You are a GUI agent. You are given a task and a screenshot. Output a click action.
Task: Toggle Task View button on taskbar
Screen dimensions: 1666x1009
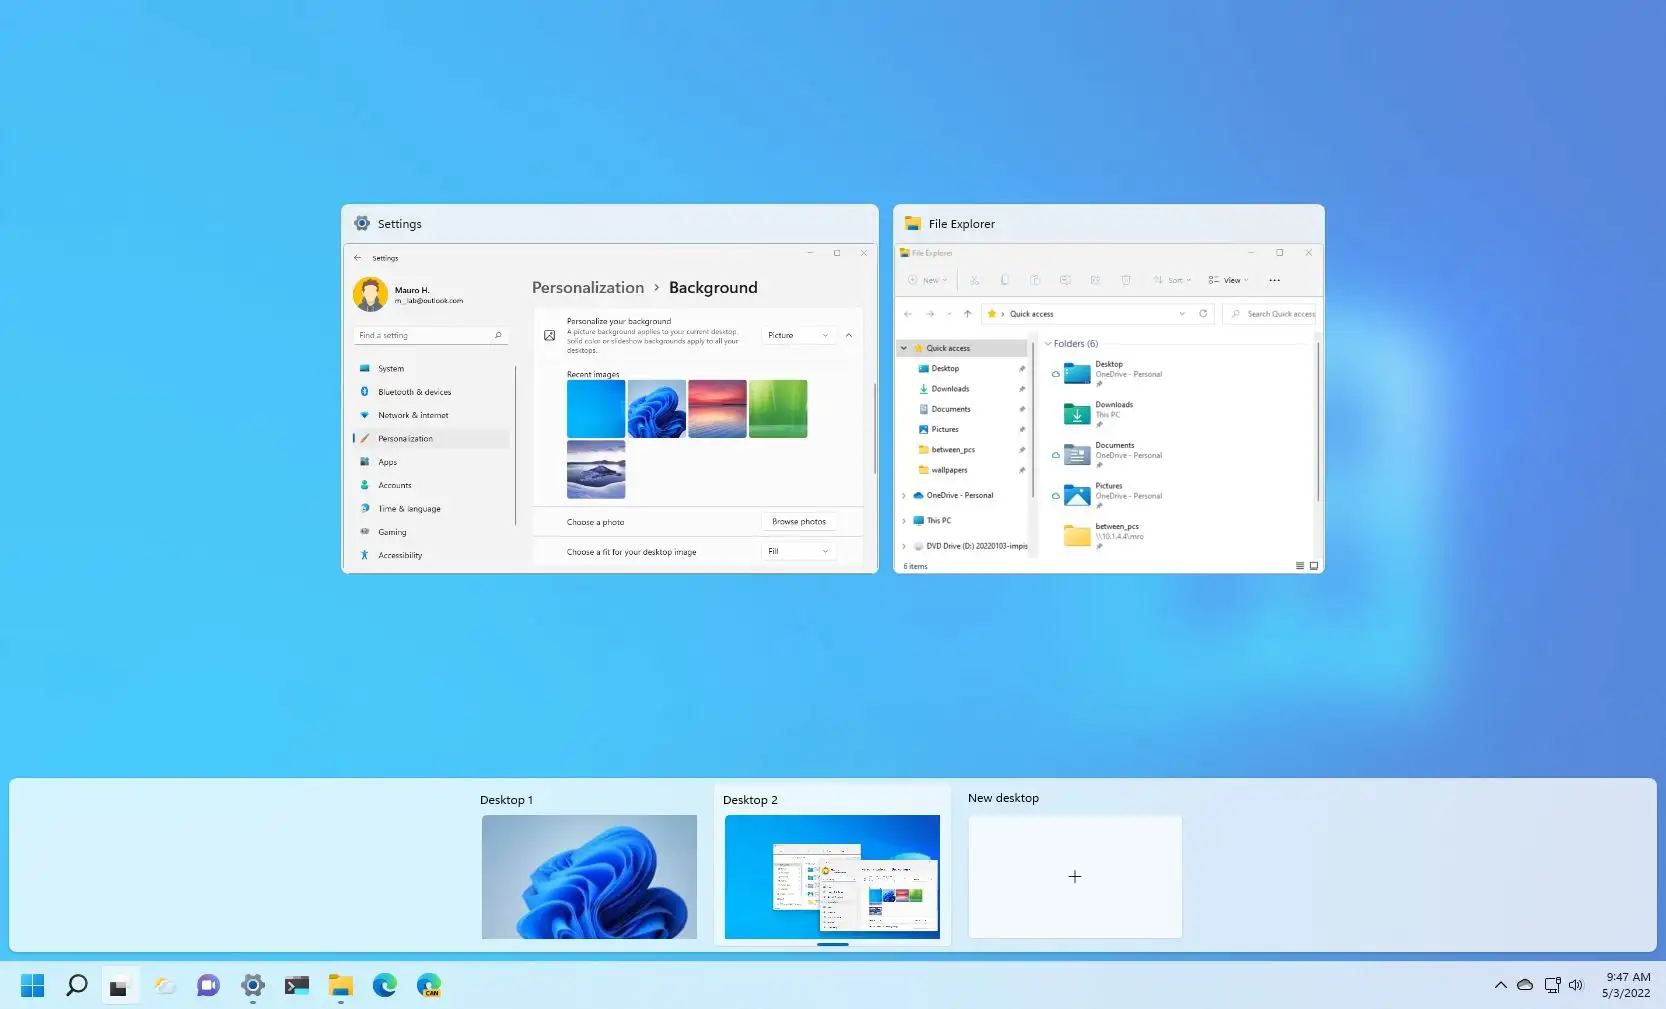click(120, 986)
